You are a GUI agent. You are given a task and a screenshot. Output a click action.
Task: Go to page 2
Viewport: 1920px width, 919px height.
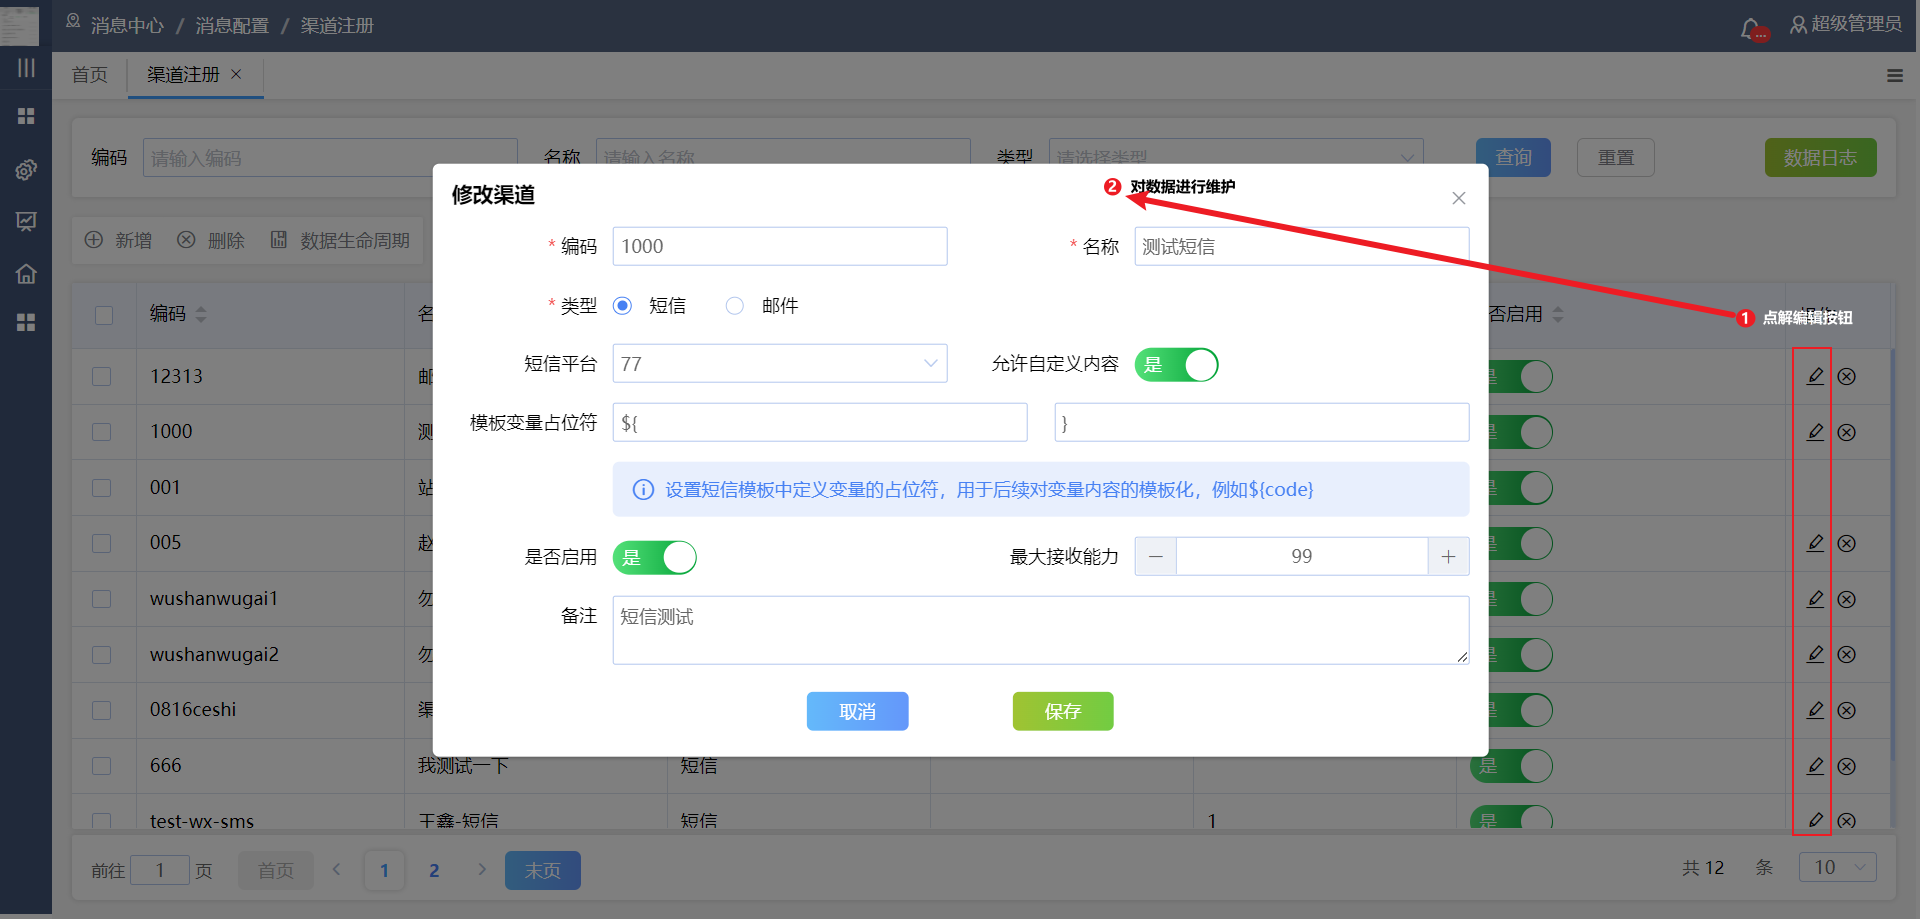(434, 870)
